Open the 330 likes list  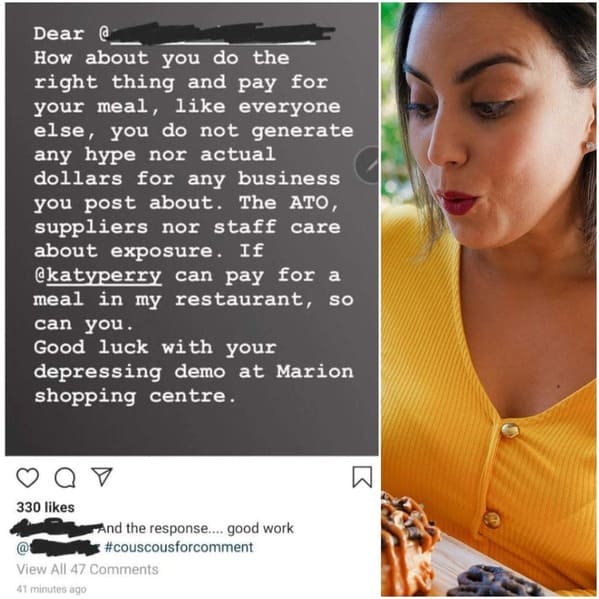pos(45,507)
